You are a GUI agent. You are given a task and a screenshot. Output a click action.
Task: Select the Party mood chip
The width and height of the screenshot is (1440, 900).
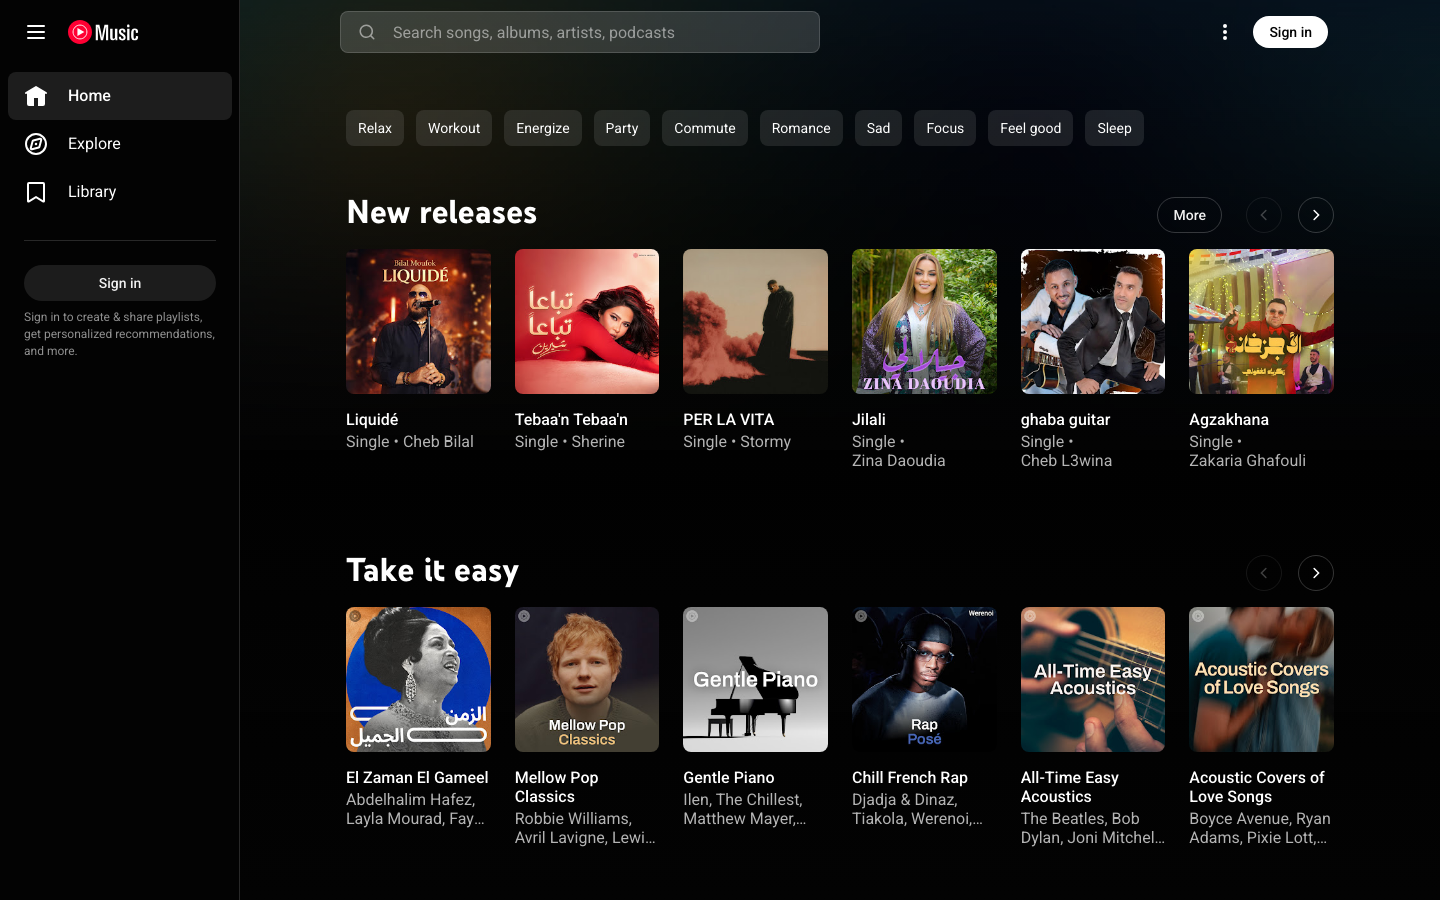(621, 128)
